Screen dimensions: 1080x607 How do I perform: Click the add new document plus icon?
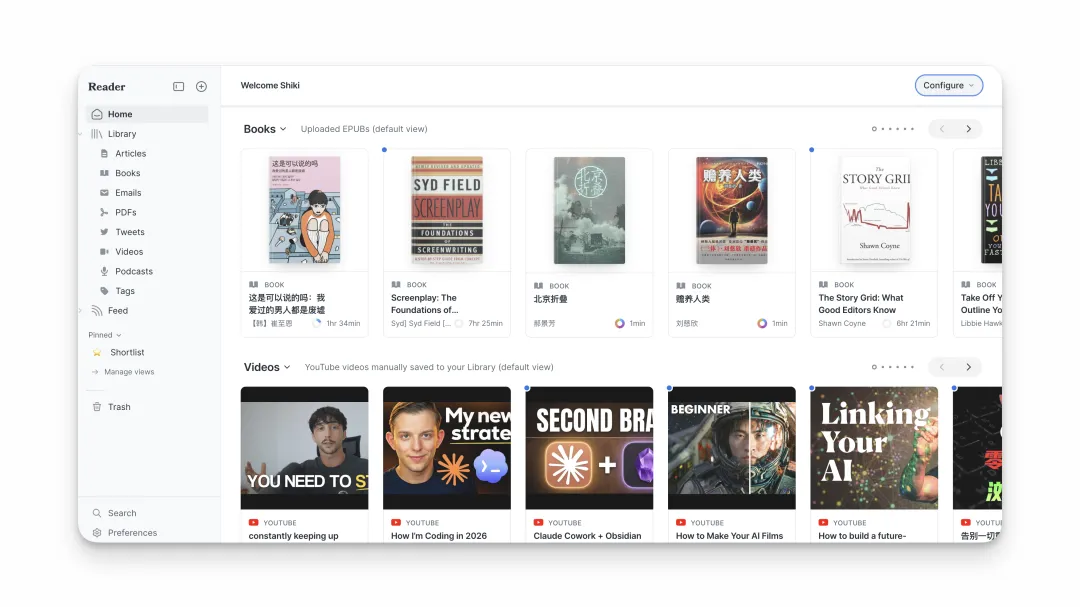(201, 87)
